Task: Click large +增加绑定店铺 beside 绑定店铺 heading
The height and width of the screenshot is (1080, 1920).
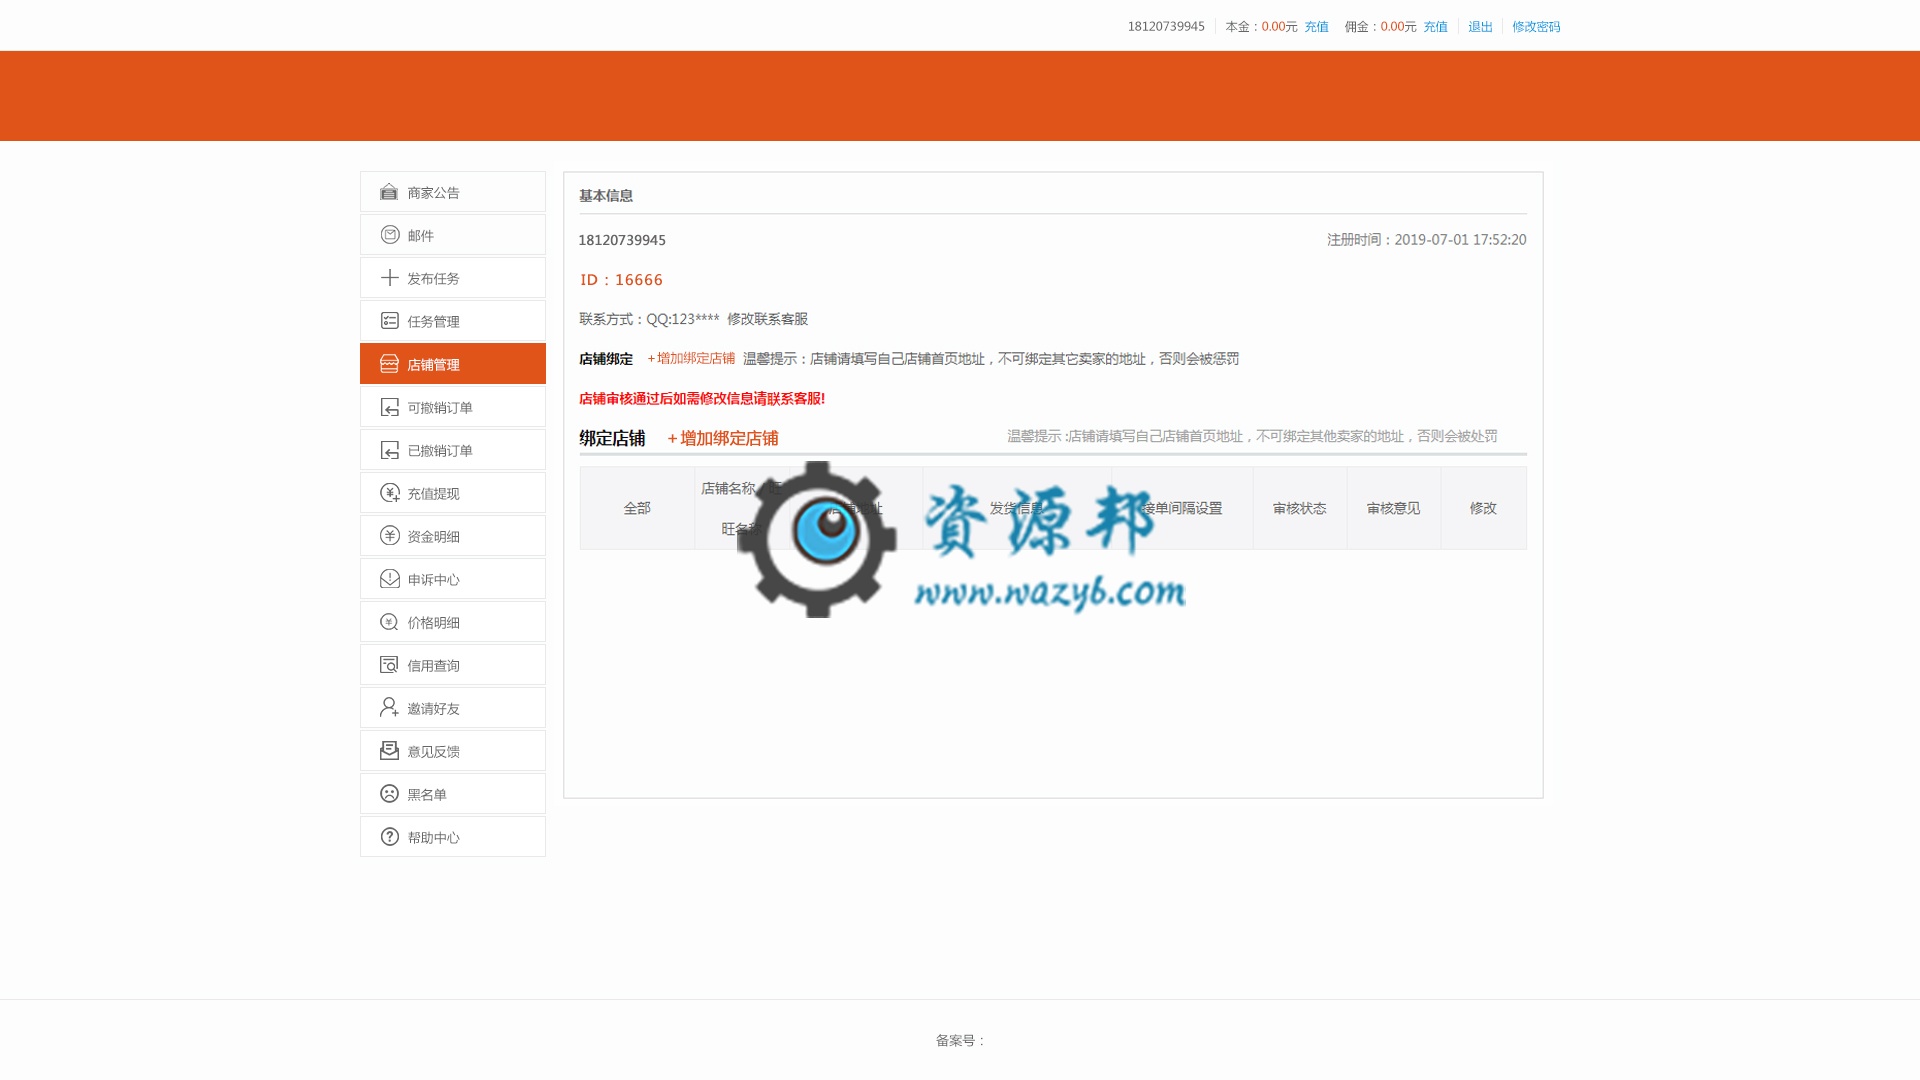Action: (723, 438)
